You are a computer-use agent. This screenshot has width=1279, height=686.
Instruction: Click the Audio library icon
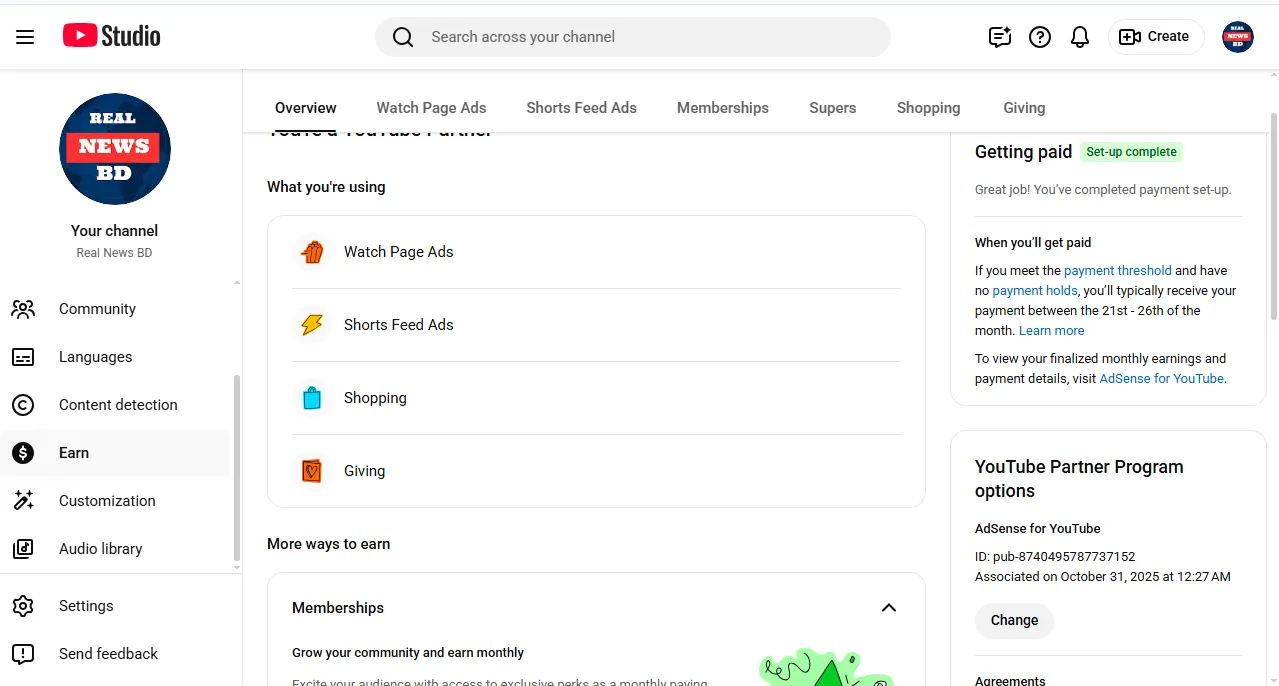[23, 549]
